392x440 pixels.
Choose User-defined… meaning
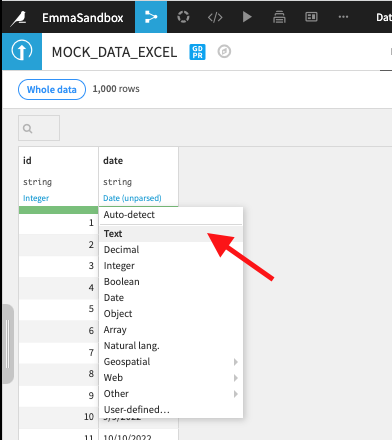tap(171, 410)
